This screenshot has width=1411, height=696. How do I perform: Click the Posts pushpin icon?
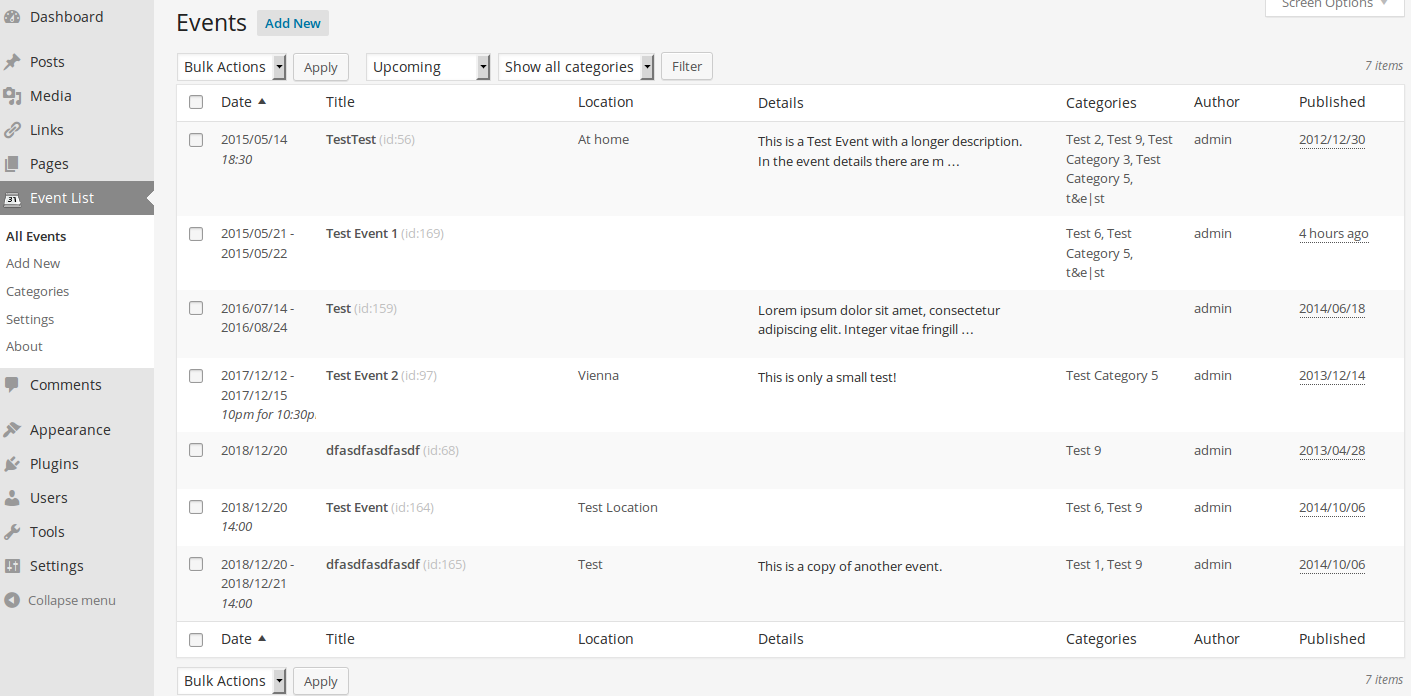12,62
